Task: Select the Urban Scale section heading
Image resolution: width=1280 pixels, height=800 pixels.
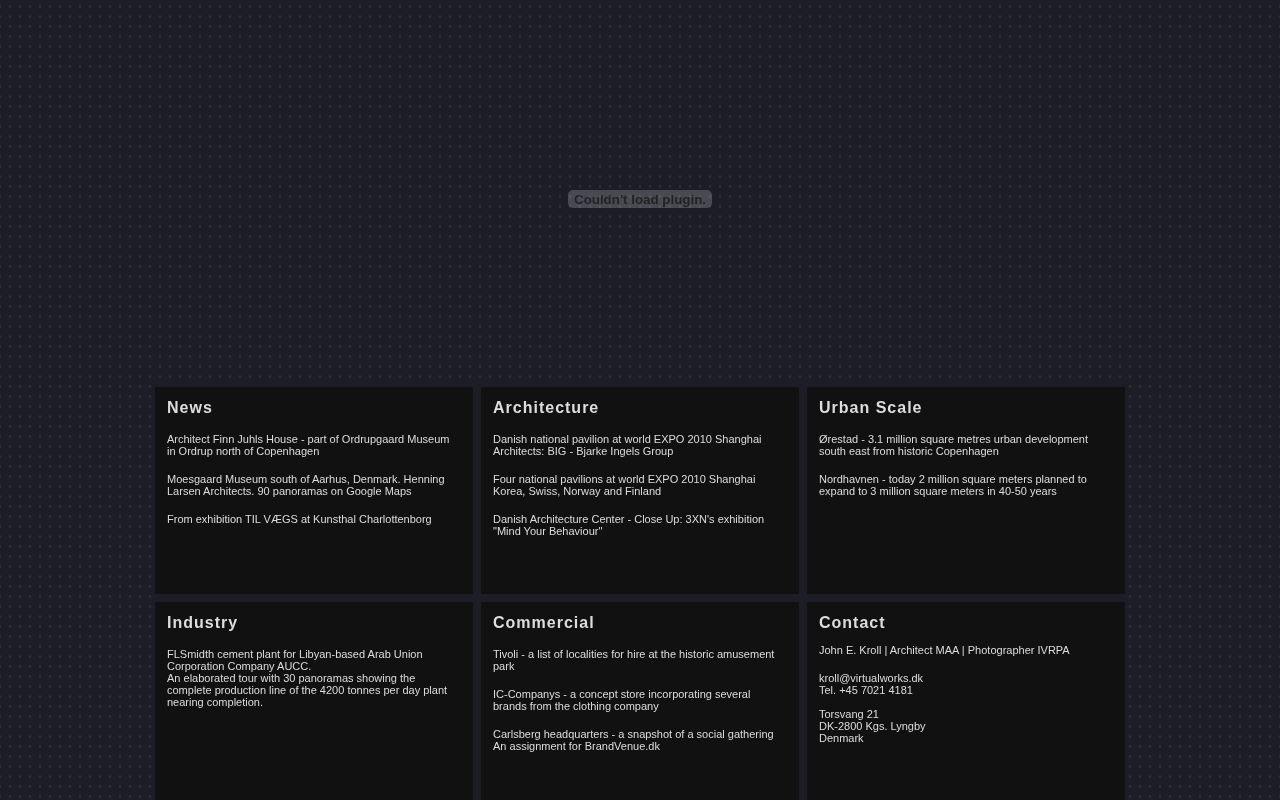Action: click(x=870, y=407)
